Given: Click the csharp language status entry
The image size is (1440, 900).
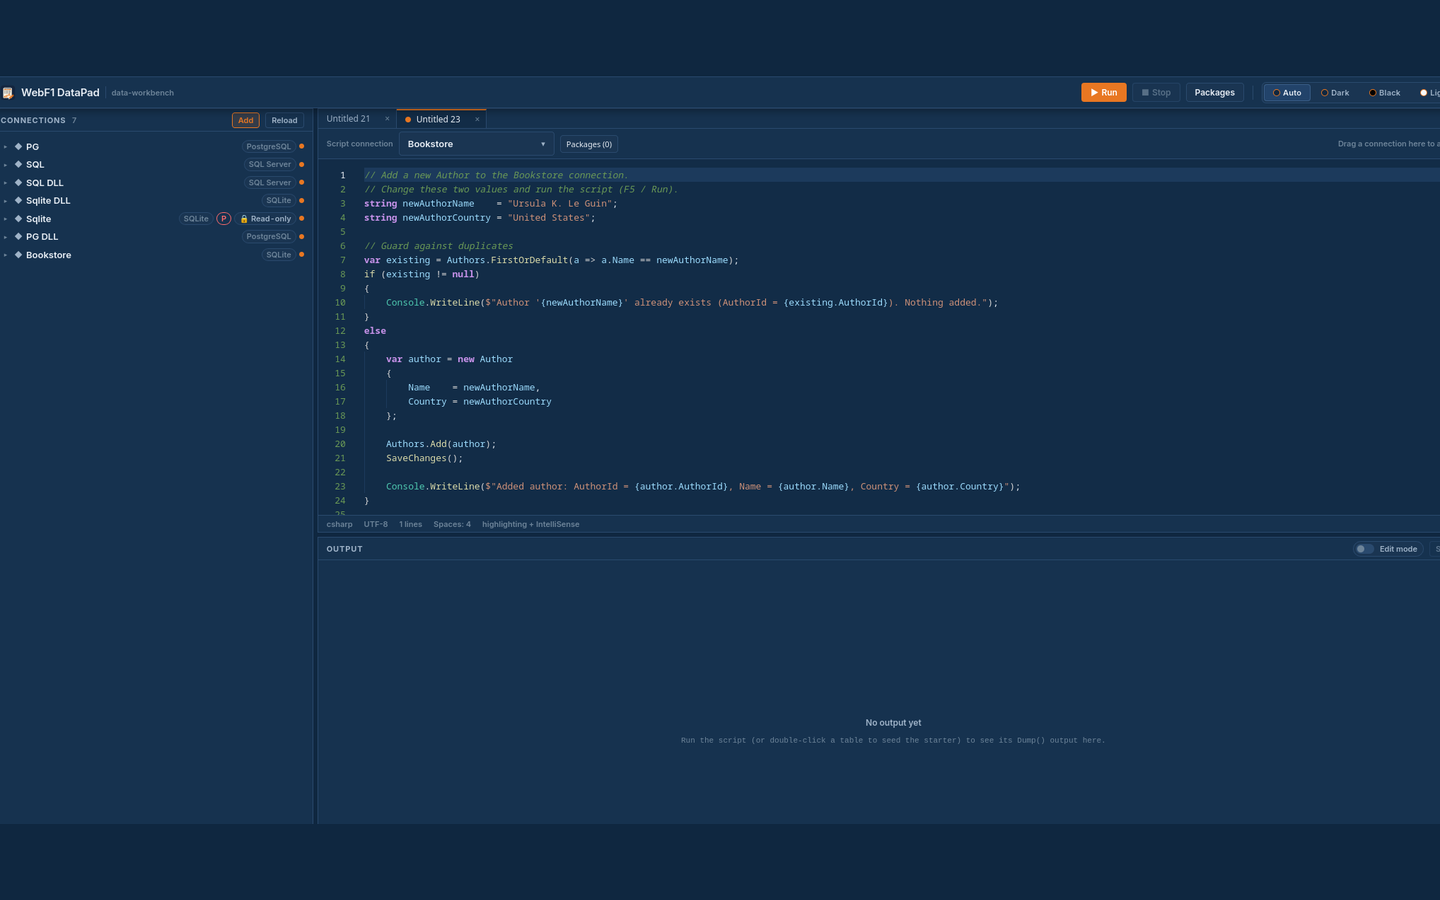Looking at the screenshot, I should pyautogui.click(x=339, y=524).
